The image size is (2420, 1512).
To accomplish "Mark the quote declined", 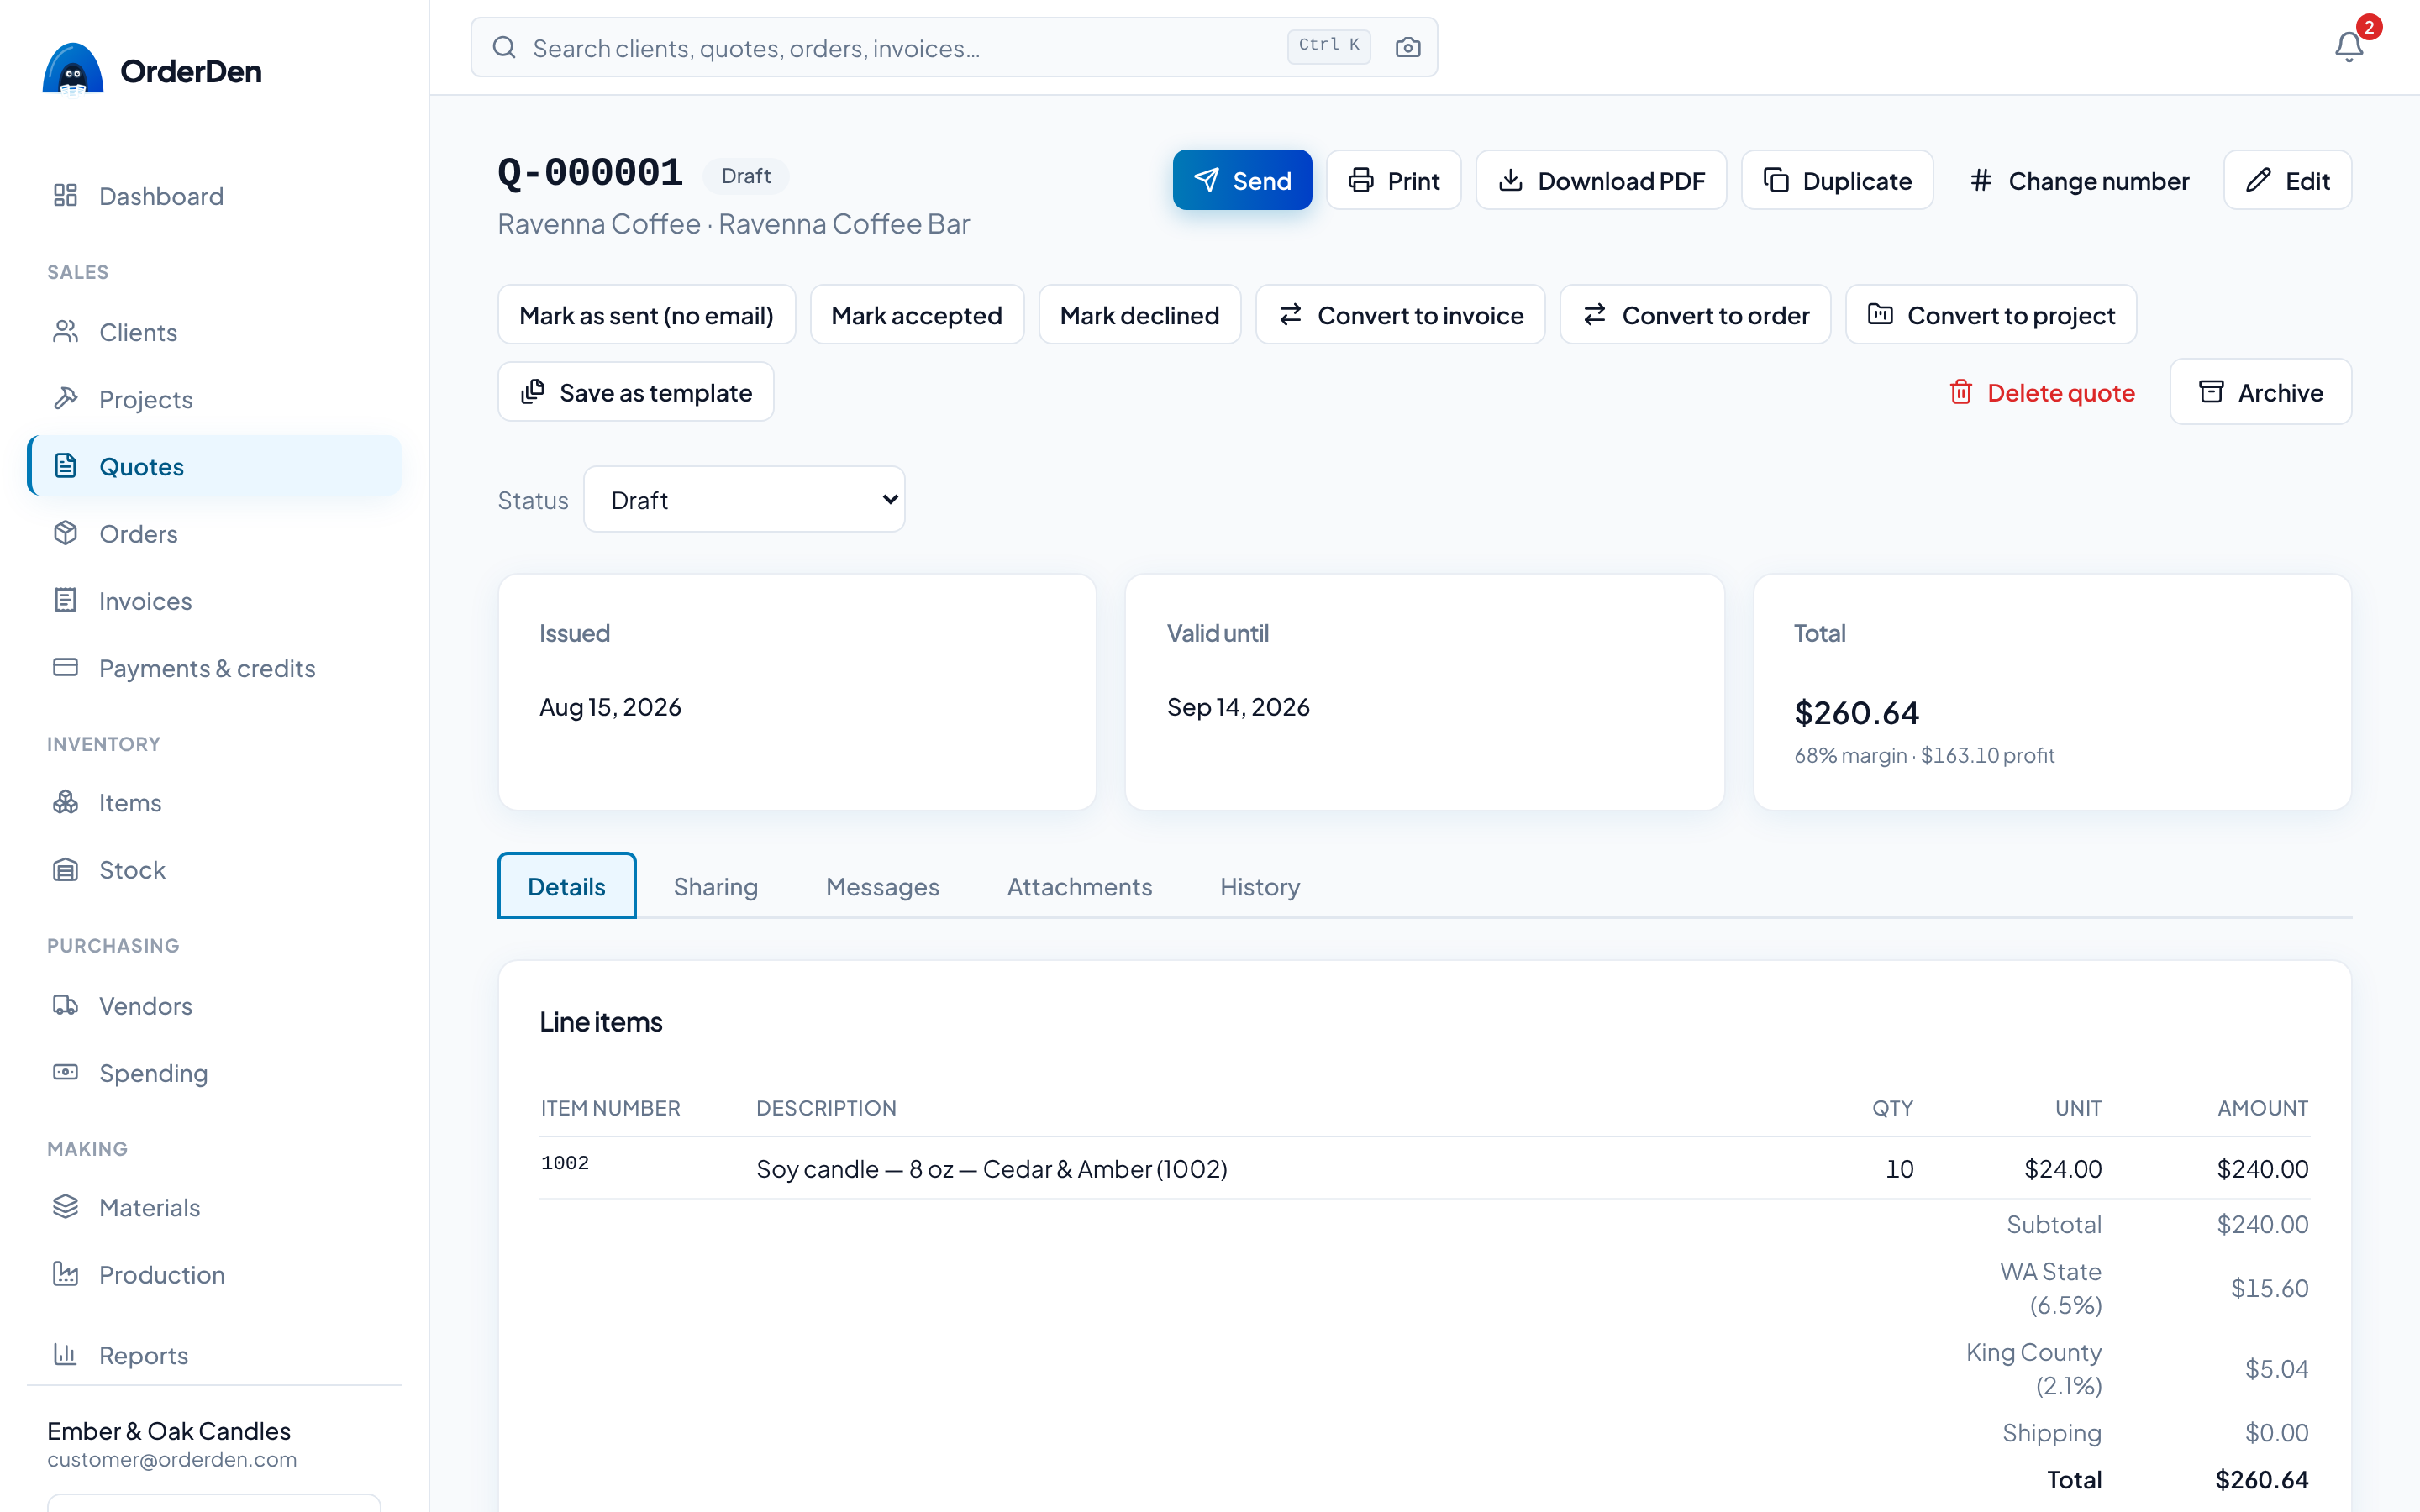I will click(1139, 315).
